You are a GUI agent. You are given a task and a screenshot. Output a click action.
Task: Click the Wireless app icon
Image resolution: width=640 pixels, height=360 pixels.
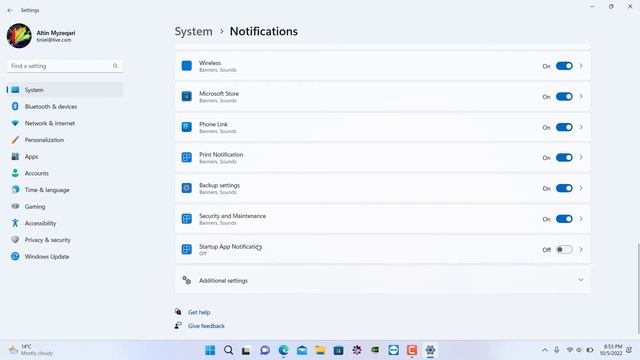(x=187, y=66)
